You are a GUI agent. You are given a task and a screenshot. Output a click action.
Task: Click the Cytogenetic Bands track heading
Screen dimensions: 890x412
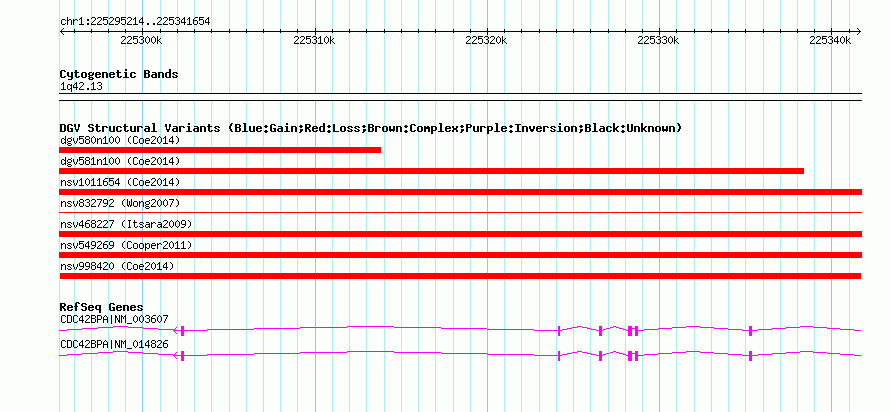(x=119, y=74)
